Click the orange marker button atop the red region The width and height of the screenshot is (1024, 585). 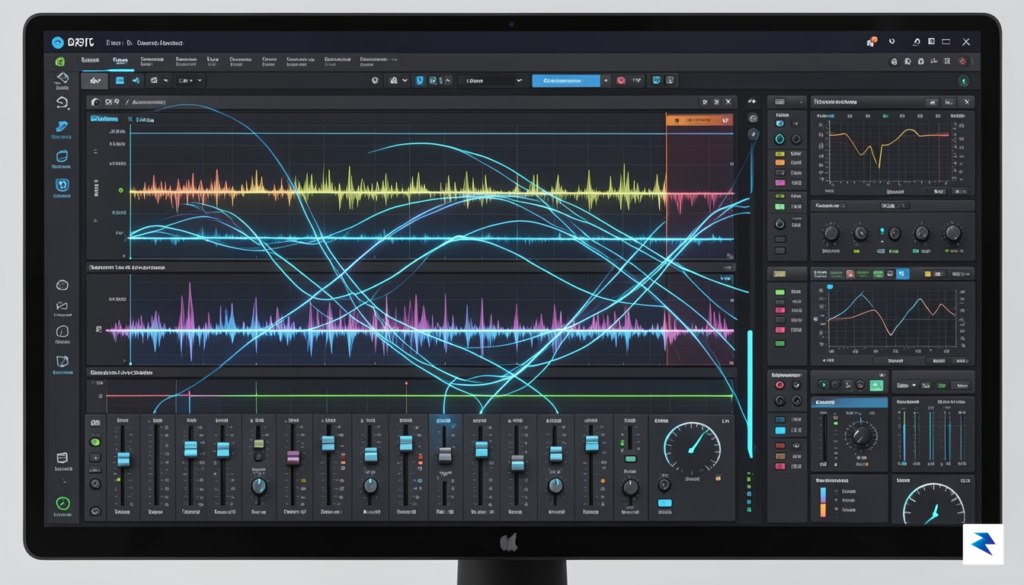tap(699, 120)
